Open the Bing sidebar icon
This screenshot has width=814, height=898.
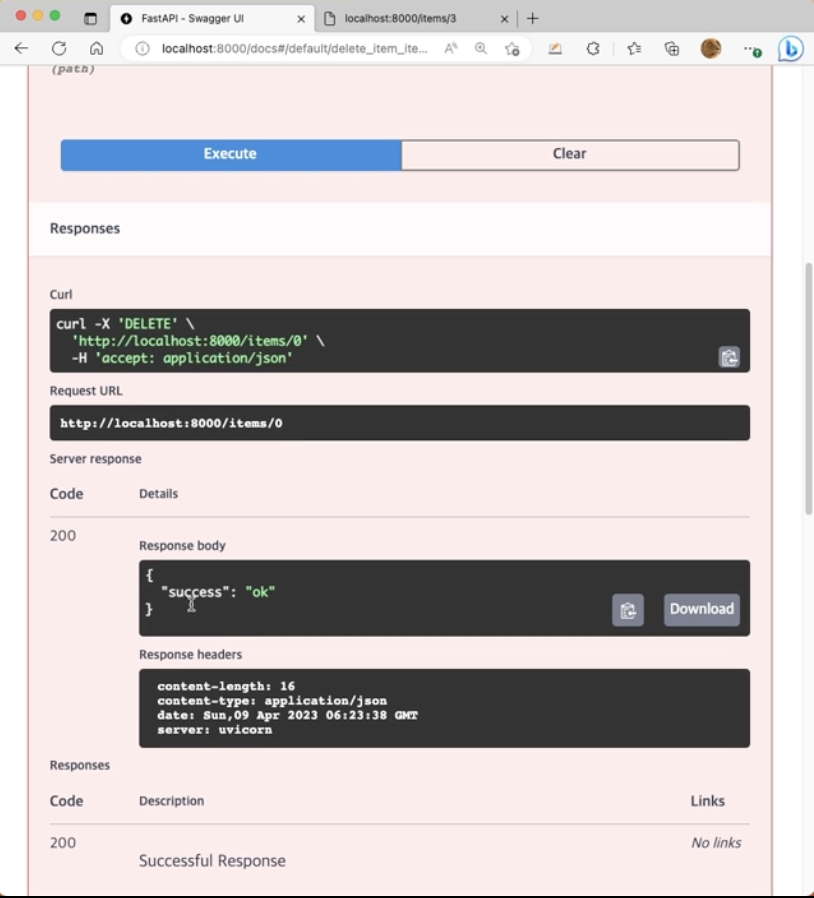tap(791, 49)
